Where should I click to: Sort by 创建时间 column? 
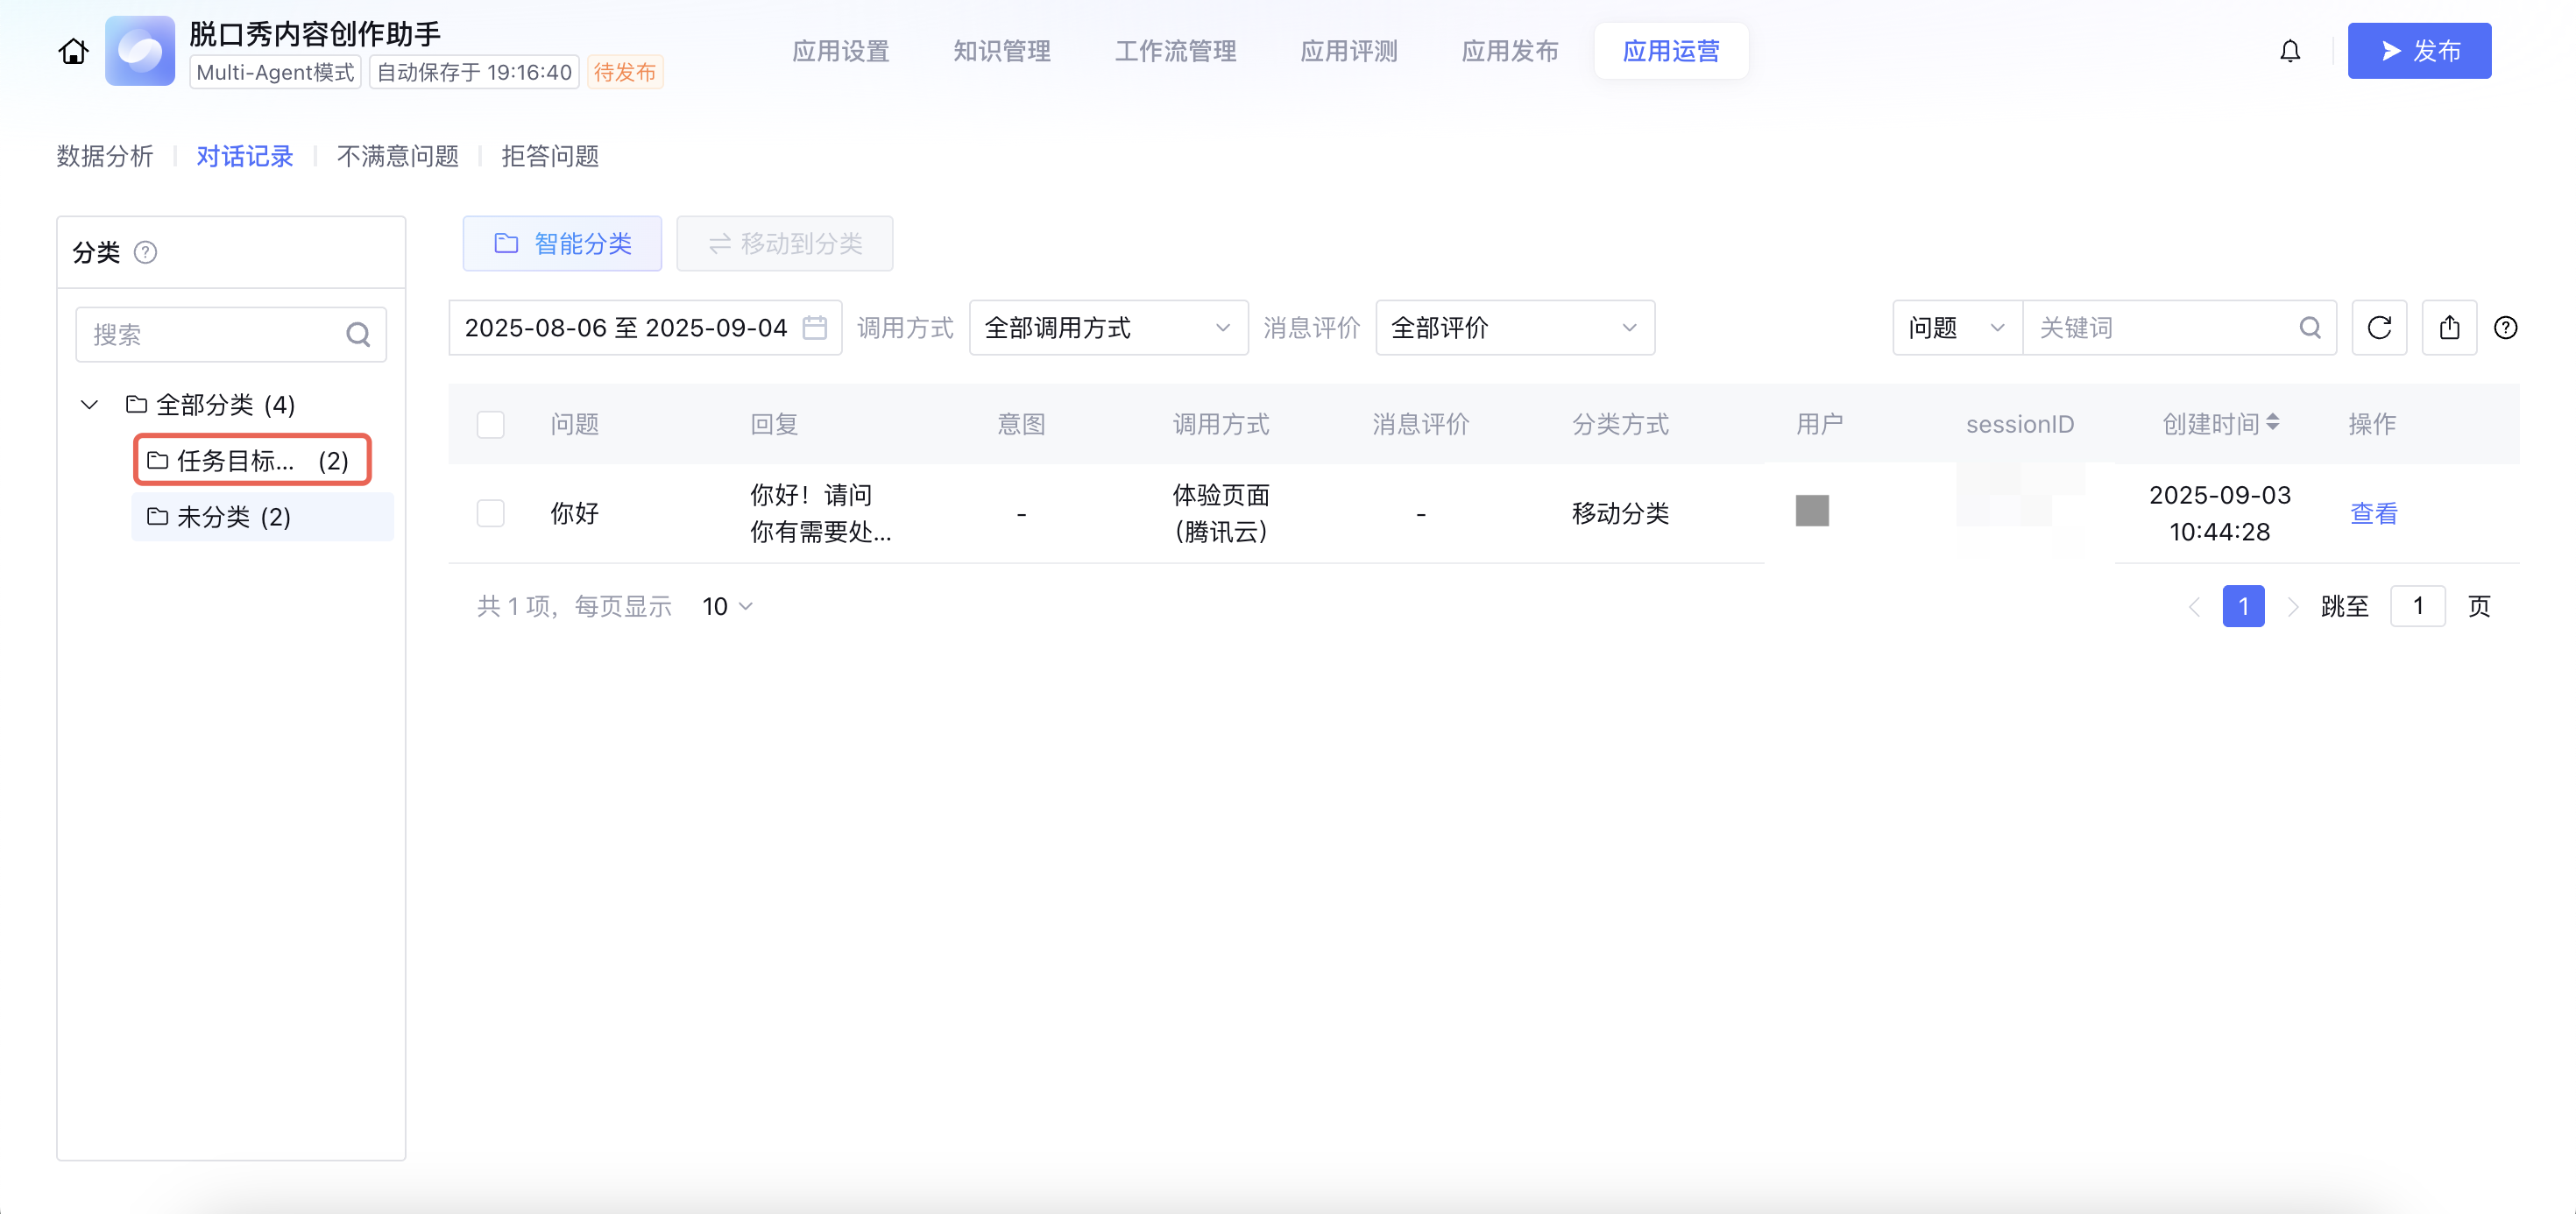point(2273,424)
